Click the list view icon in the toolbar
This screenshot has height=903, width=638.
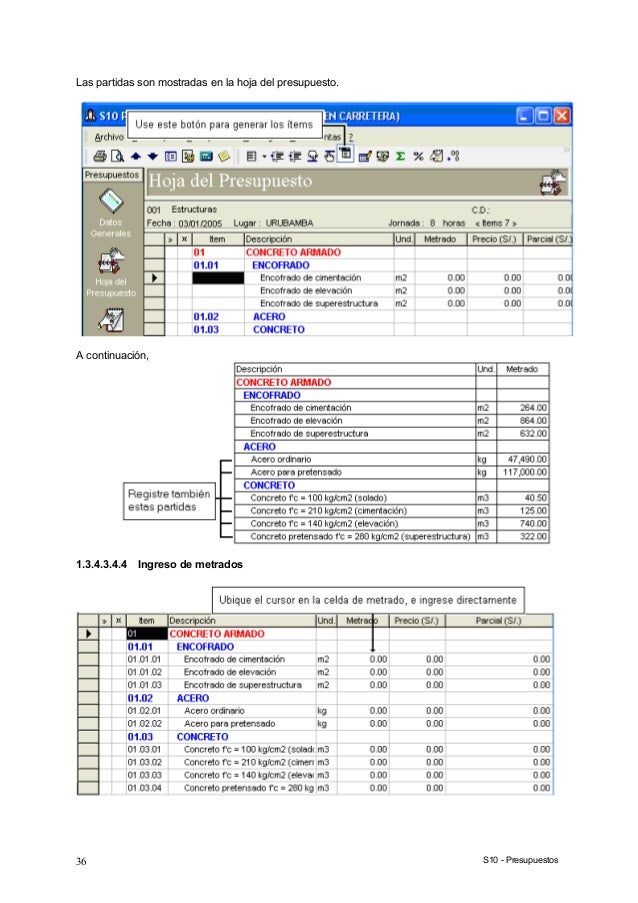point(251,156)
